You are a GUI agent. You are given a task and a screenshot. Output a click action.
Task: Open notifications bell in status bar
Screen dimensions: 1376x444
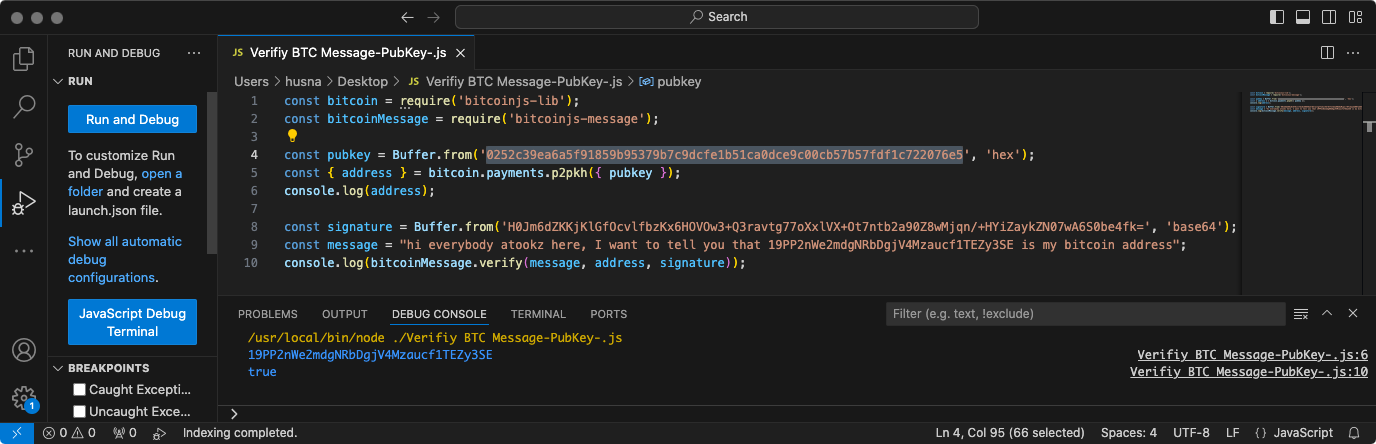coord(1355,433)
